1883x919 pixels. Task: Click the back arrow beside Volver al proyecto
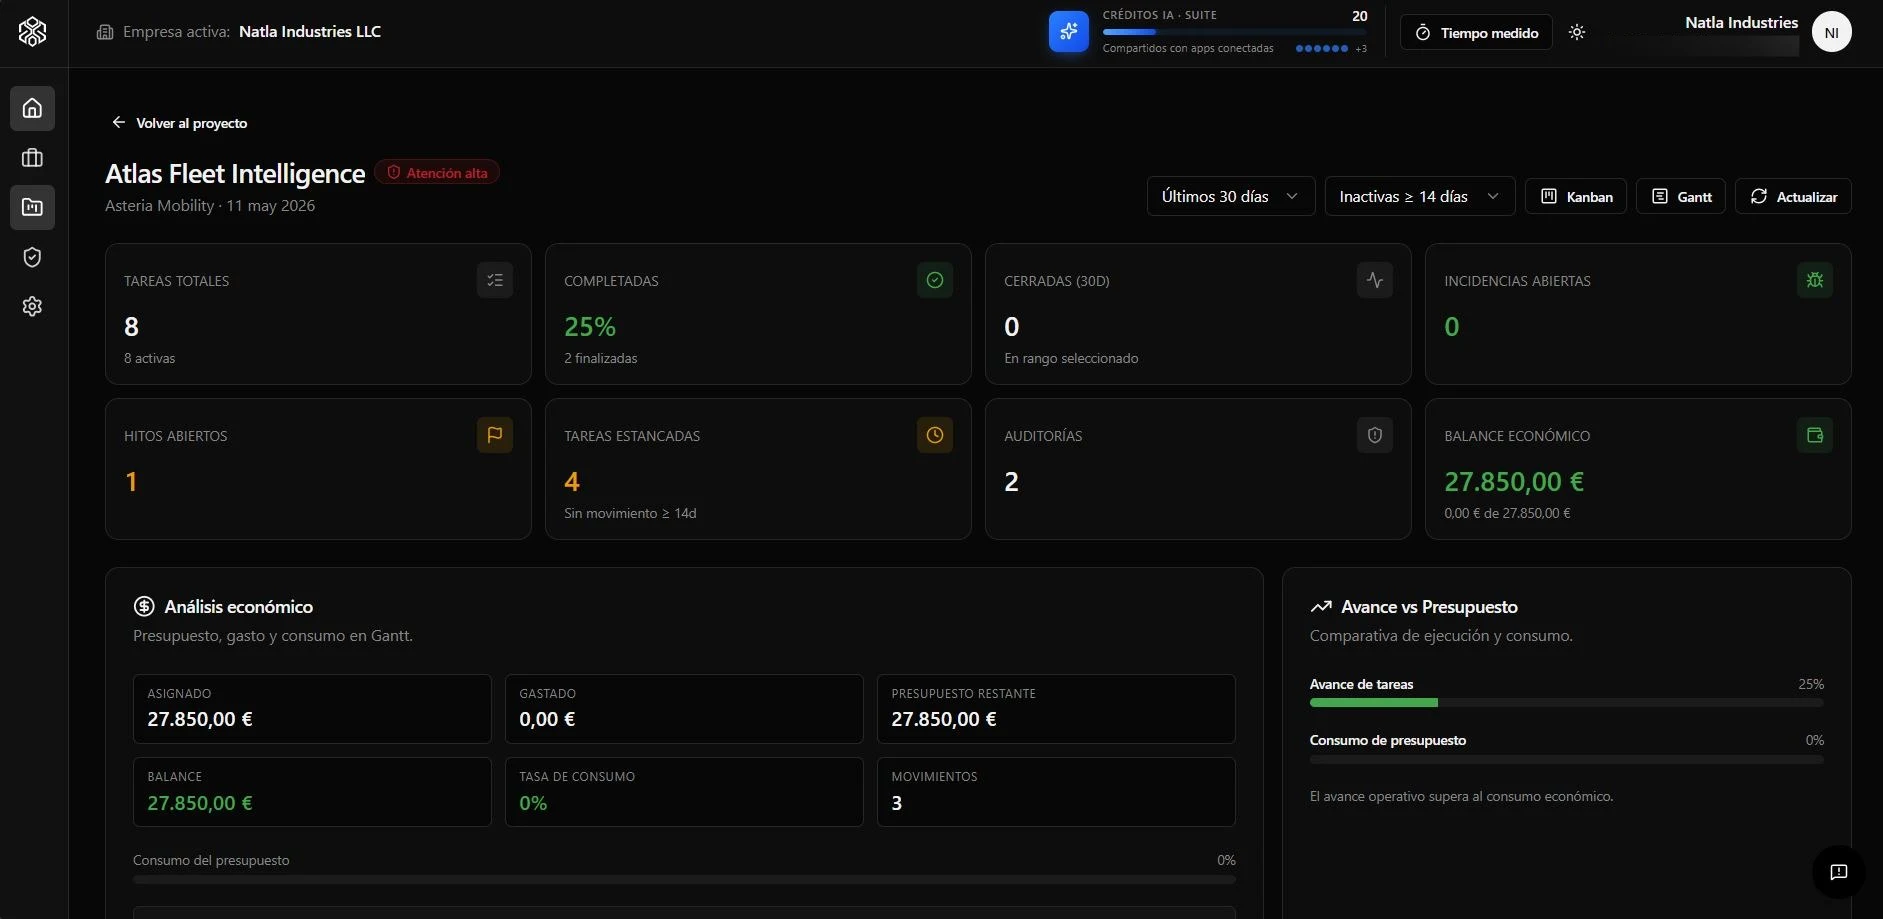pyautogui.click(x=118, y=122)
